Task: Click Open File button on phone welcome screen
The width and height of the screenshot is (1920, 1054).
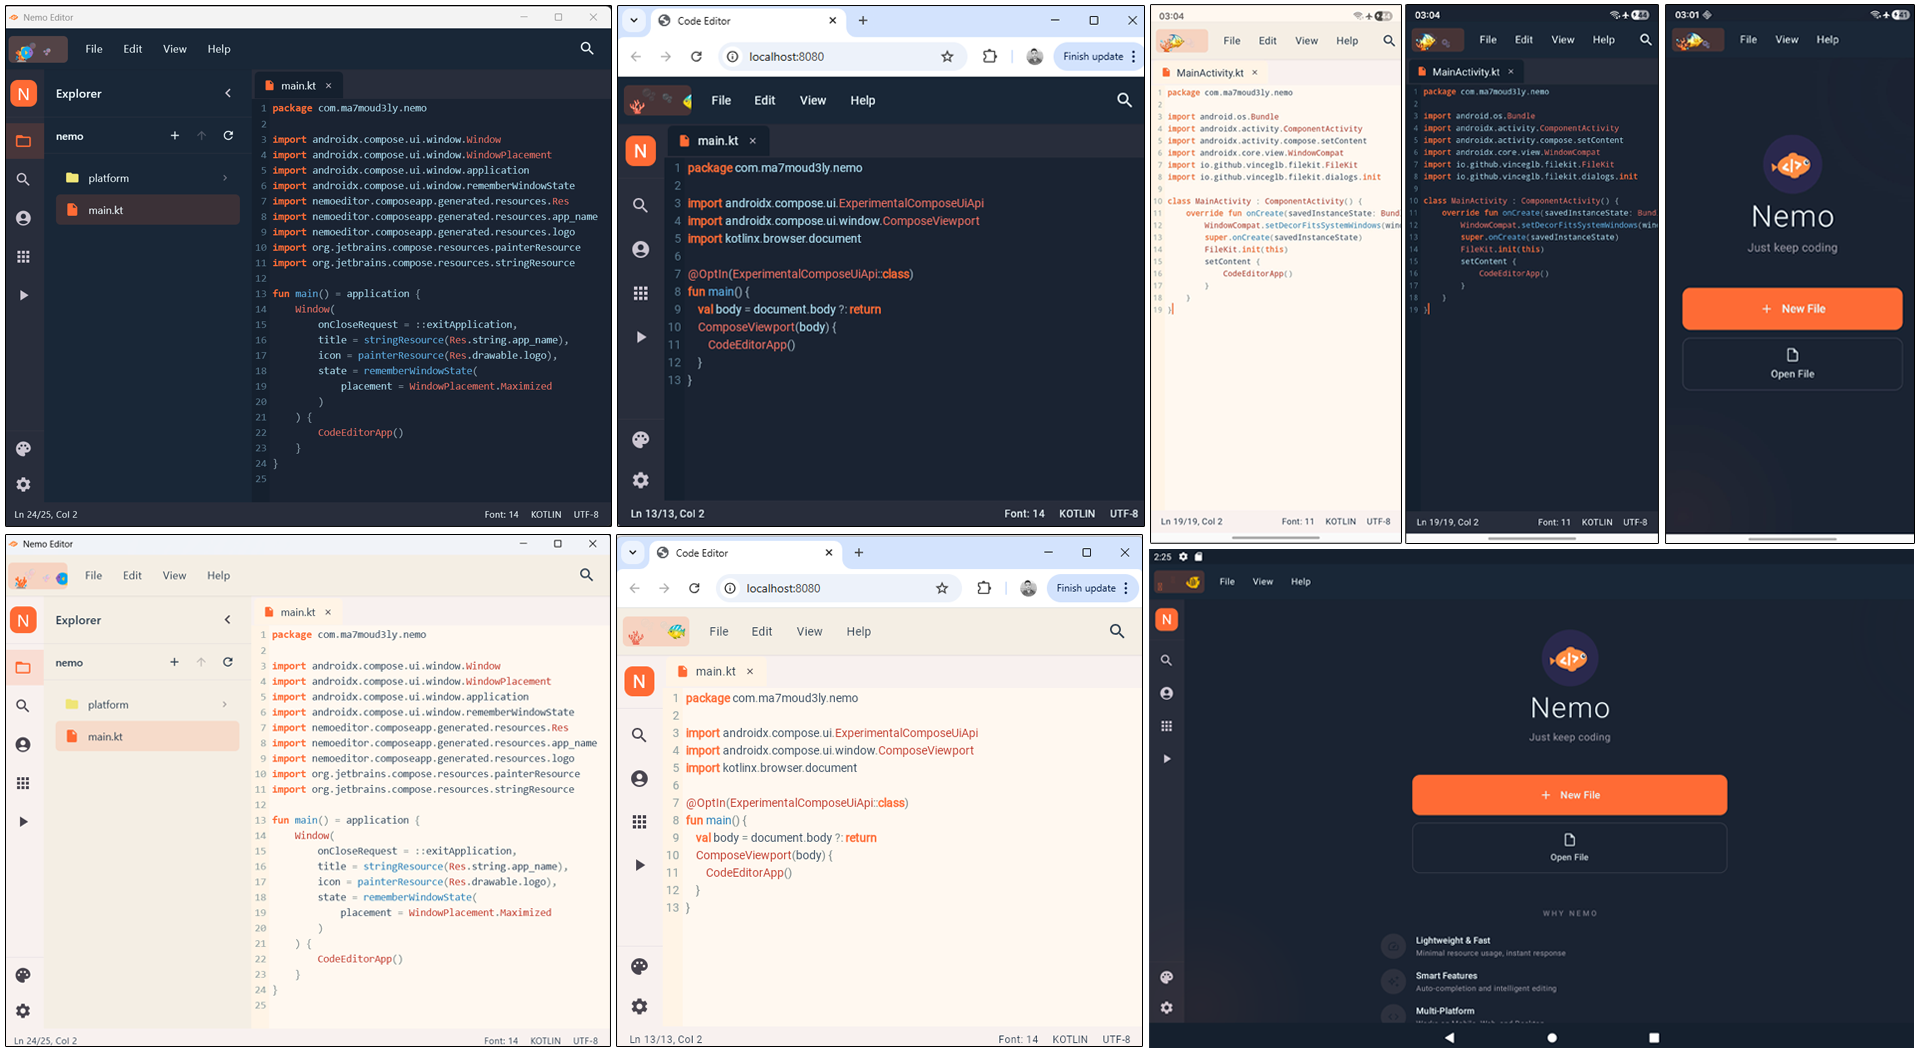Action: (1792, 364)
